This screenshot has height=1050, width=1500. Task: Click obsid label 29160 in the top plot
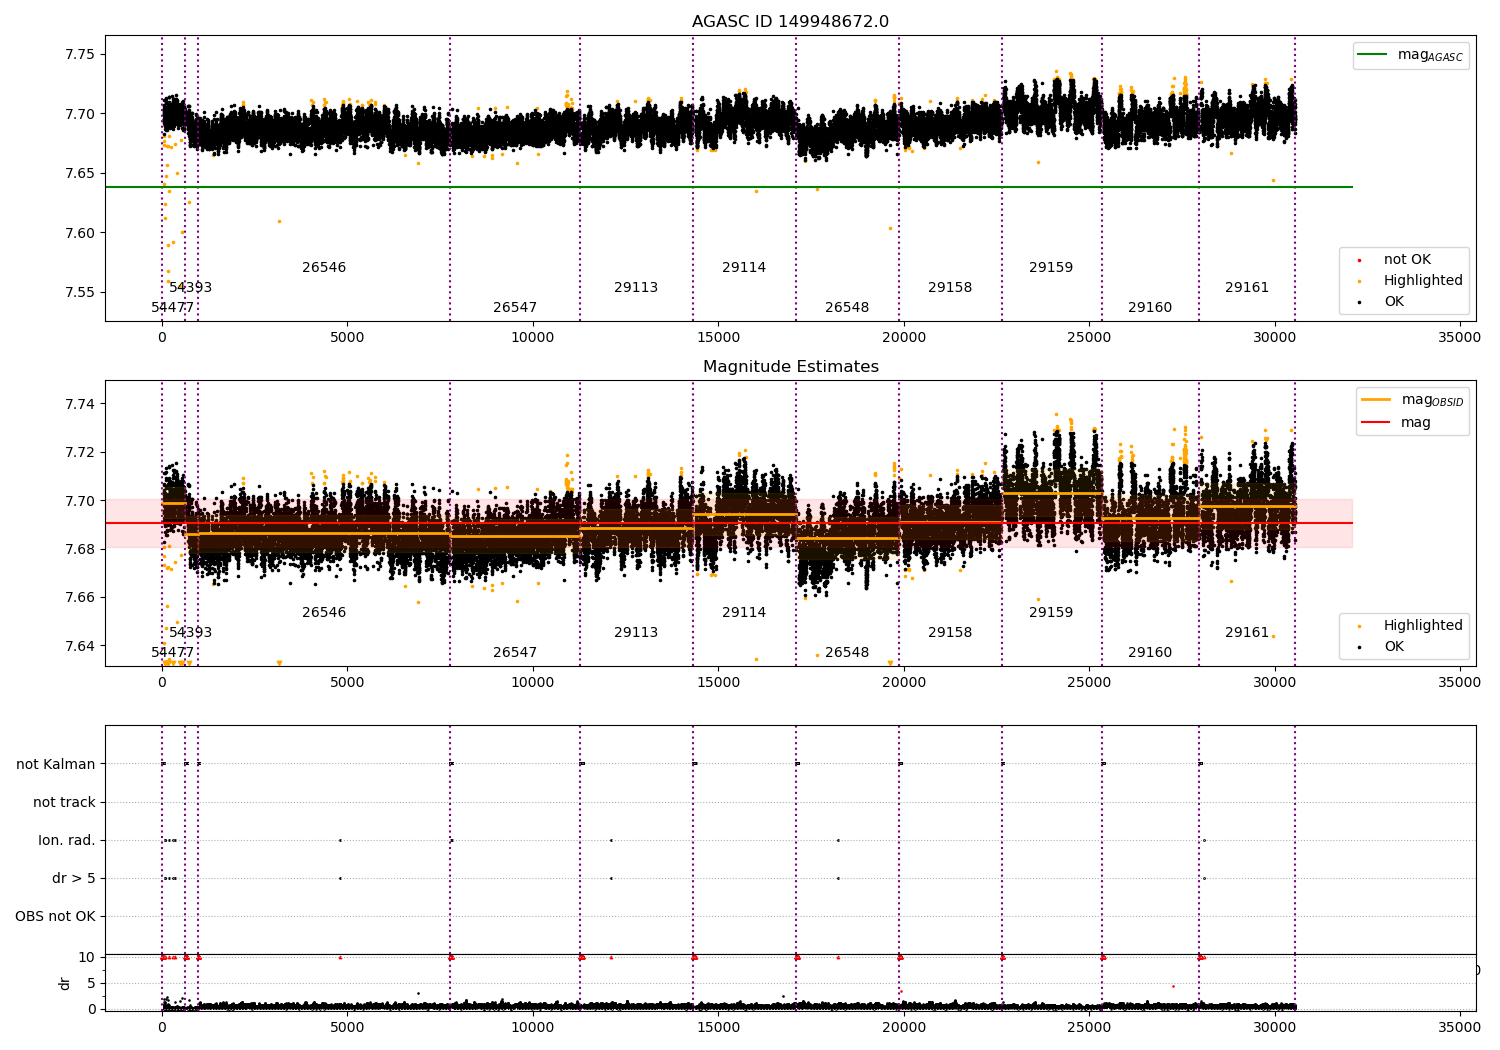[1150, 308]
